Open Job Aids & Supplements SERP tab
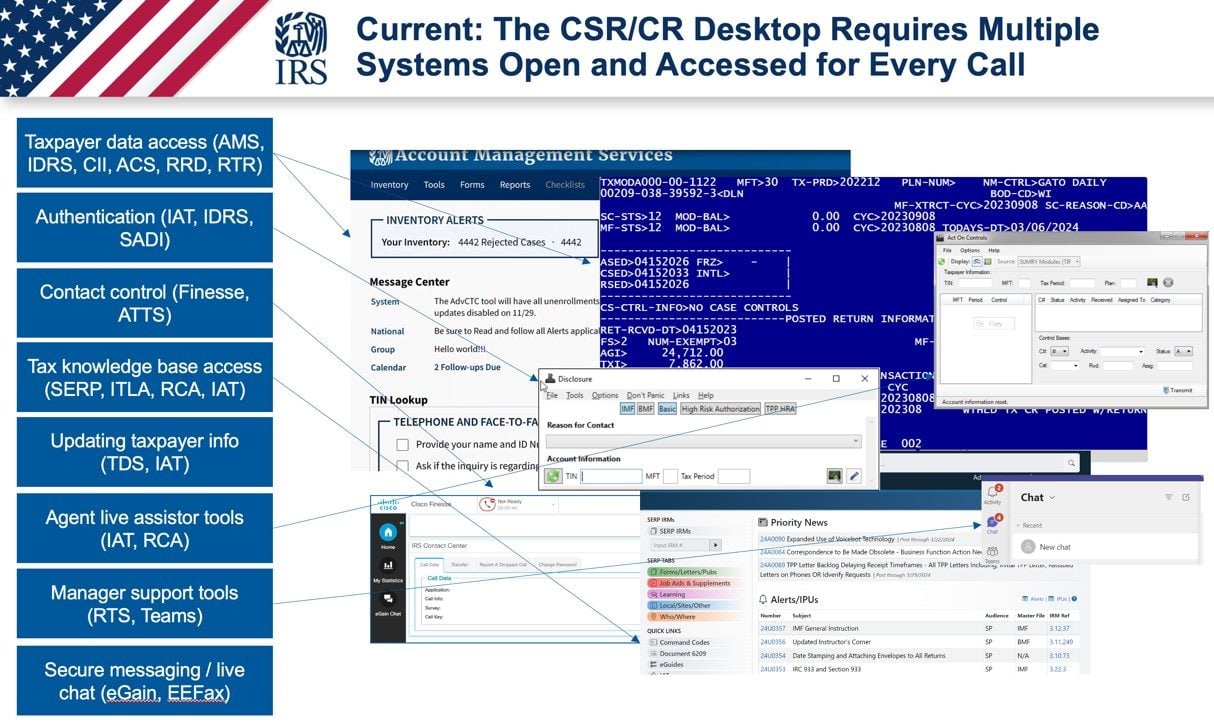Screen dimensions: 1214x724 point(697,583)
